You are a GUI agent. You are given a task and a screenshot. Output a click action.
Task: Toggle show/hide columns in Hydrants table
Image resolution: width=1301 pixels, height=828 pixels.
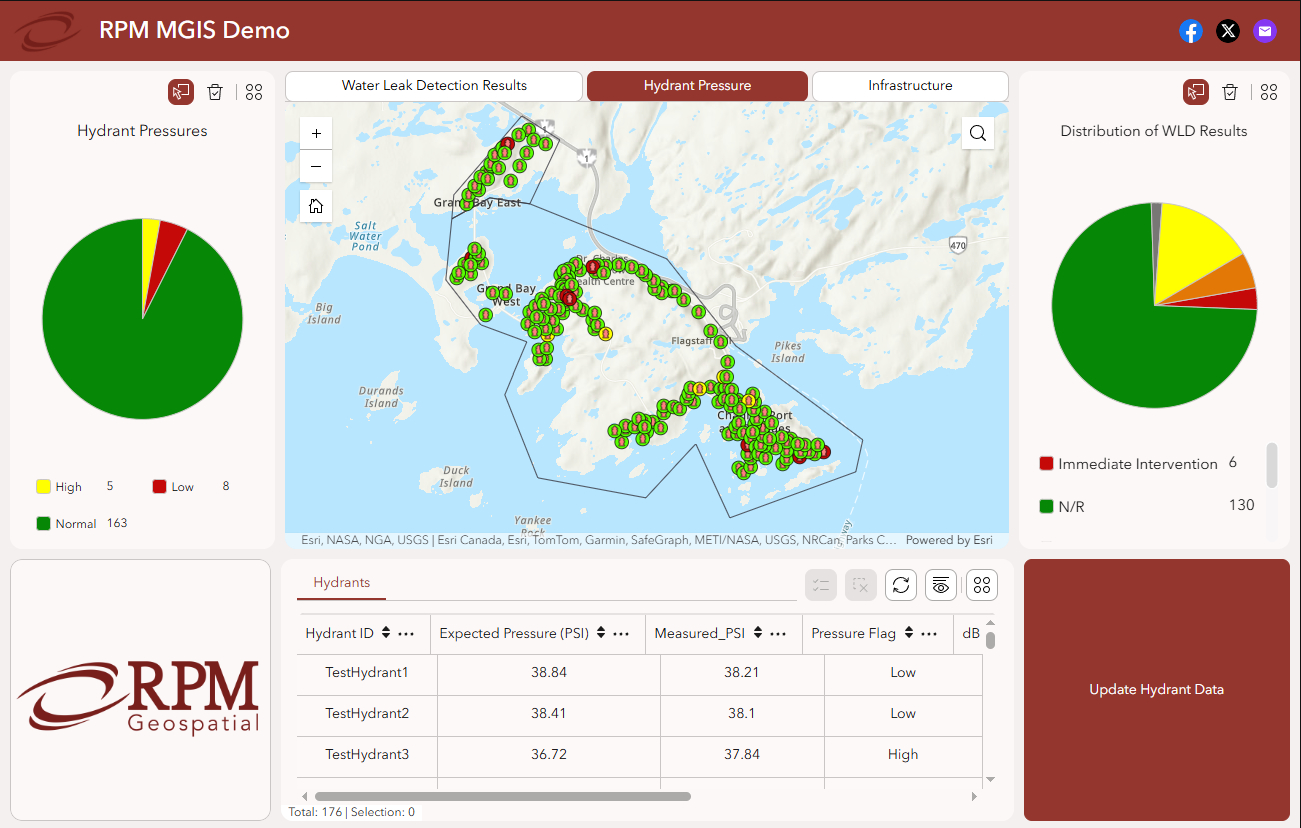pyautogui.click(x=940, y=585)
